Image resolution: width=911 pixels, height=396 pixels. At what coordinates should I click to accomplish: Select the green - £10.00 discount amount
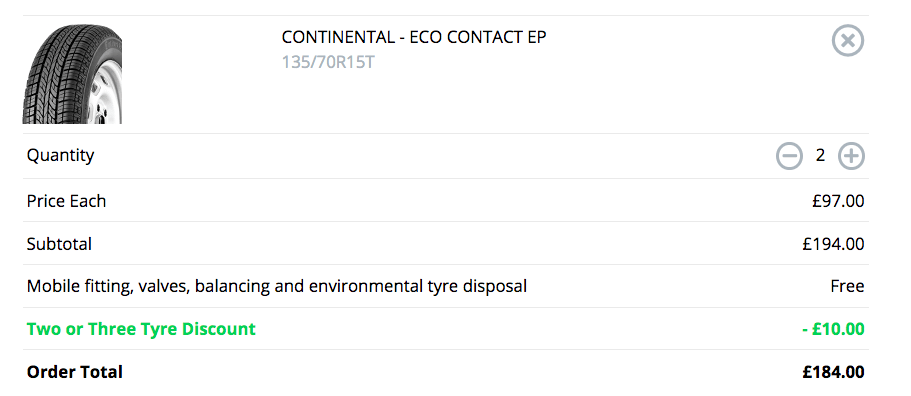point(833,329)
